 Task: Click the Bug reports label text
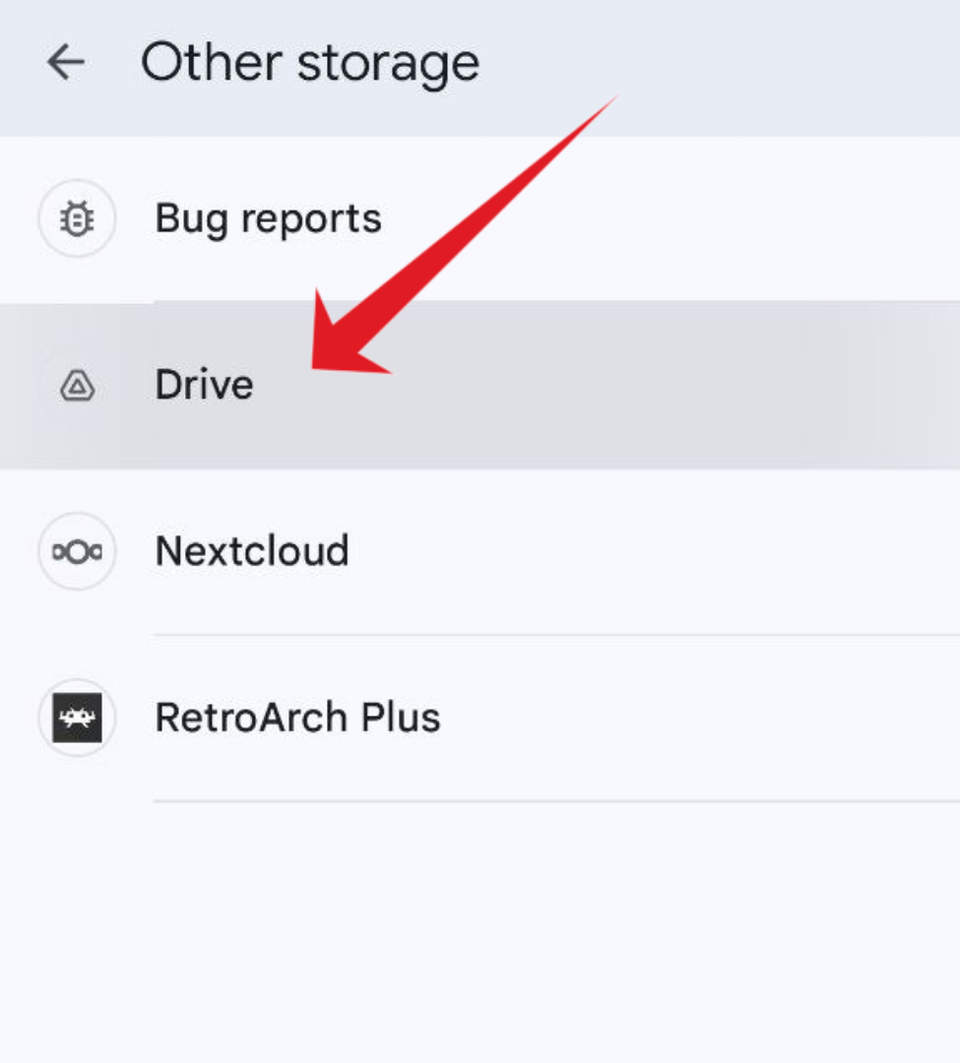point(268,218)
